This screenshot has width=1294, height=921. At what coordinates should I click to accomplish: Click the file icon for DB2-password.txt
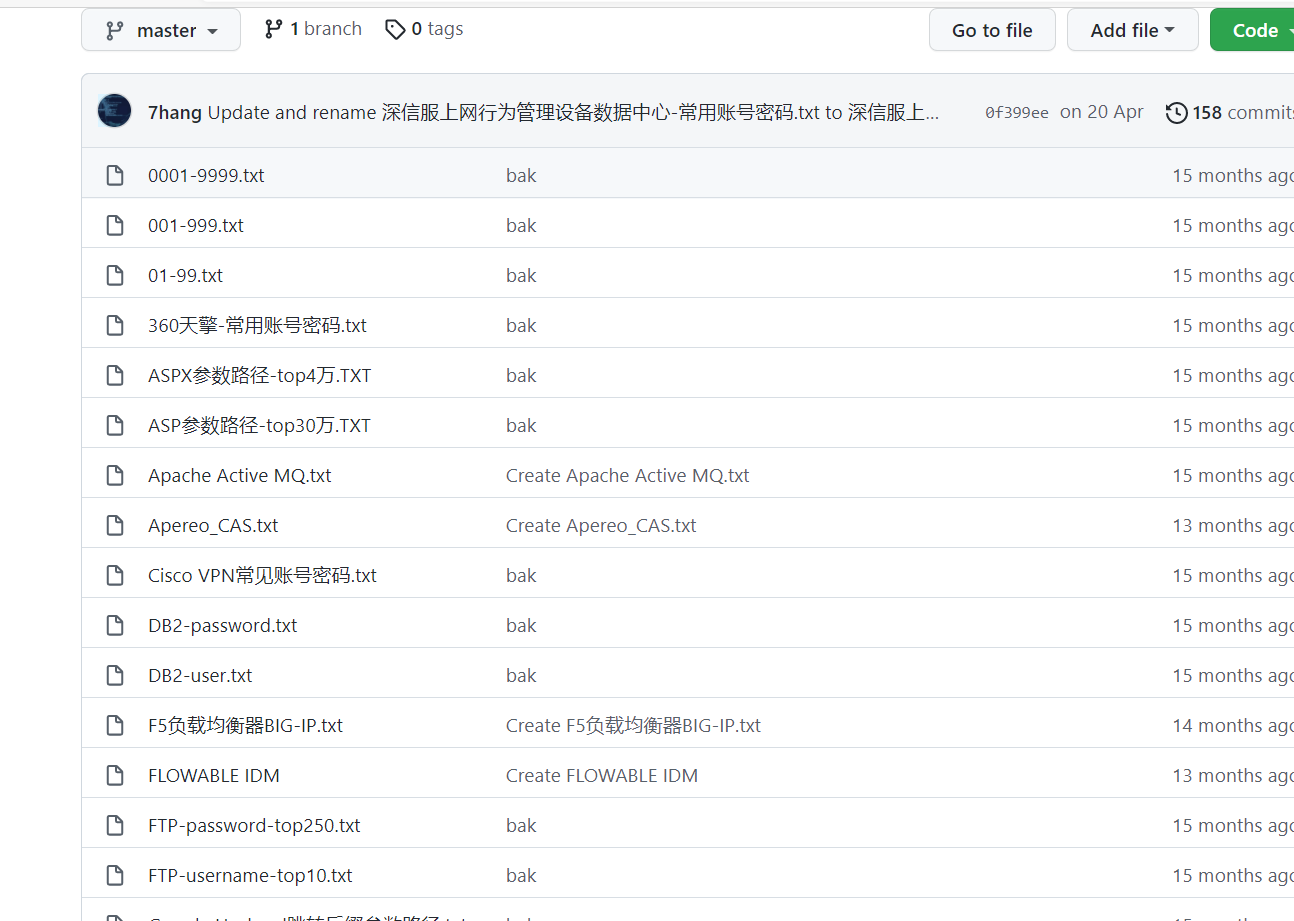[x=115, y=626]
